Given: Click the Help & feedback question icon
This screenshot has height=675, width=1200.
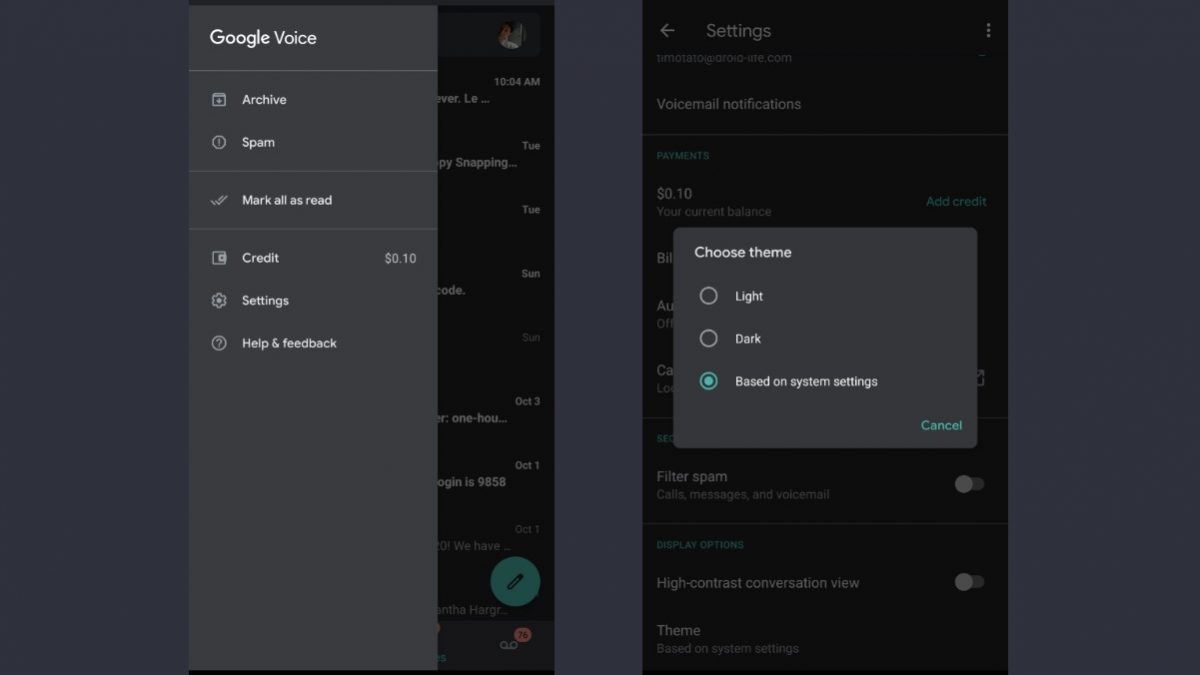Looking at the screenshot, I should tap(219, 343).
